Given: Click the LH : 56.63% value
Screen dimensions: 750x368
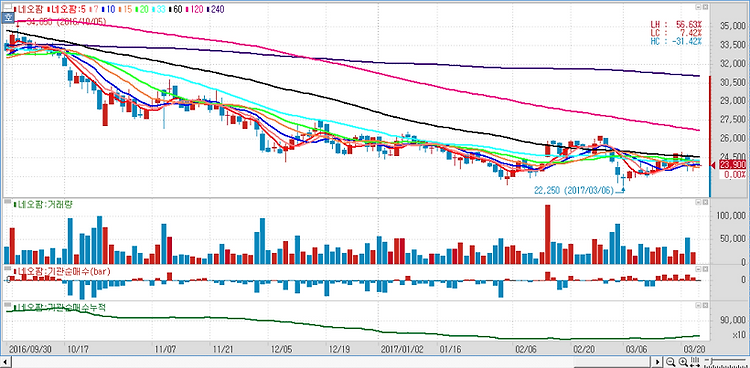Looking at the screenshot, I should tap(676, 24).
